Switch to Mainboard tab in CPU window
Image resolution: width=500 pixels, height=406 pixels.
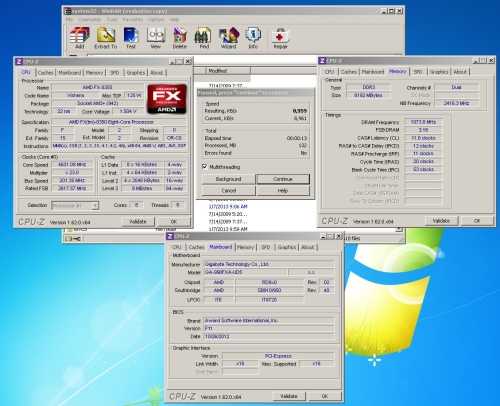[70, 73]
